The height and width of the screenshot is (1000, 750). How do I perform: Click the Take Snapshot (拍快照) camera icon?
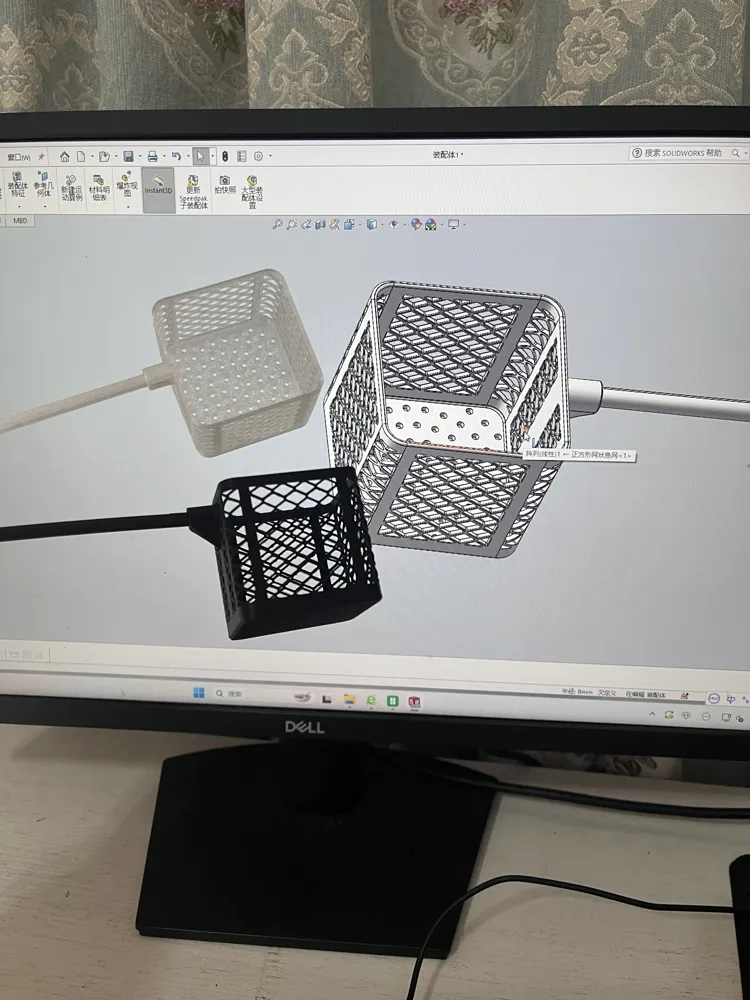[x=224, y=183]
